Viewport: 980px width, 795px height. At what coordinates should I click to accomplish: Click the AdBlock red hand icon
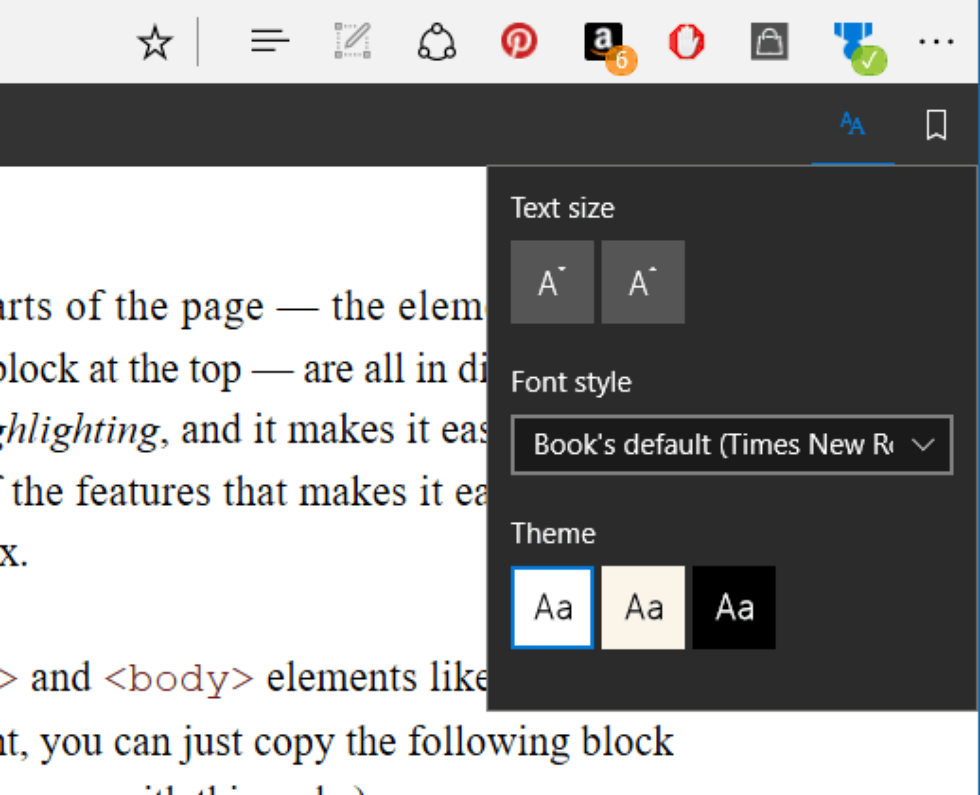click(687, 42)
